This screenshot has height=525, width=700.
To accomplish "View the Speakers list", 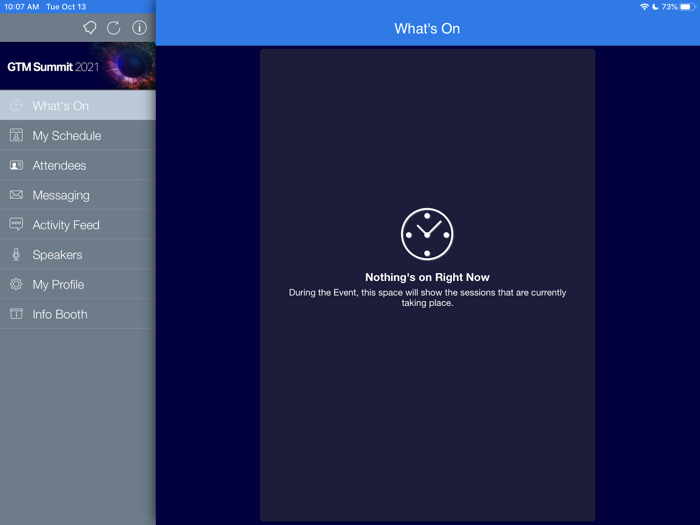I will click(x=78, y=254).
